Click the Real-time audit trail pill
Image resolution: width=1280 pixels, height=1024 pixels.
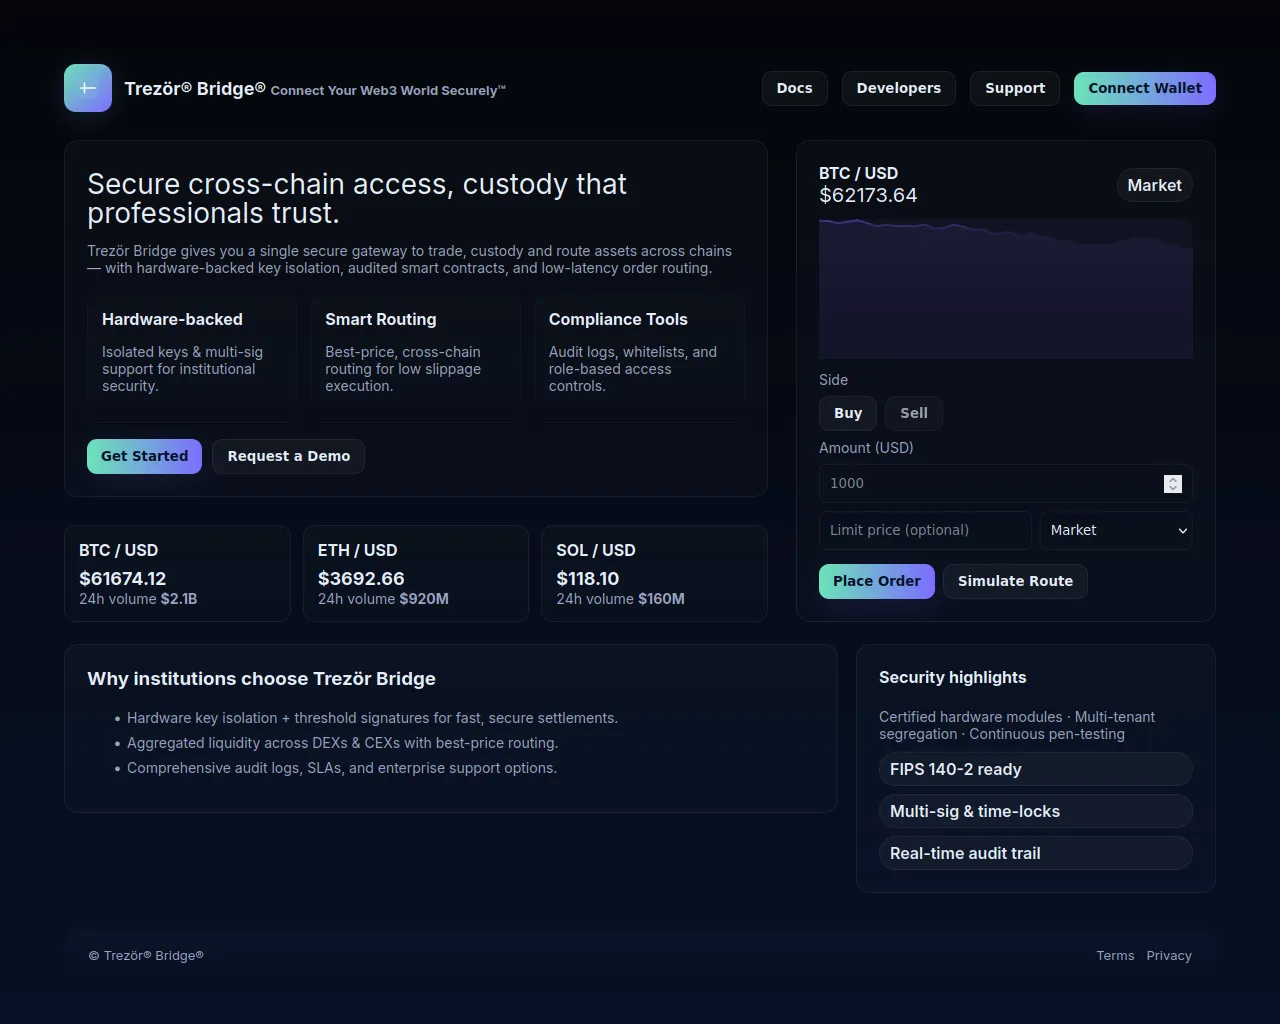(1036, 853)
